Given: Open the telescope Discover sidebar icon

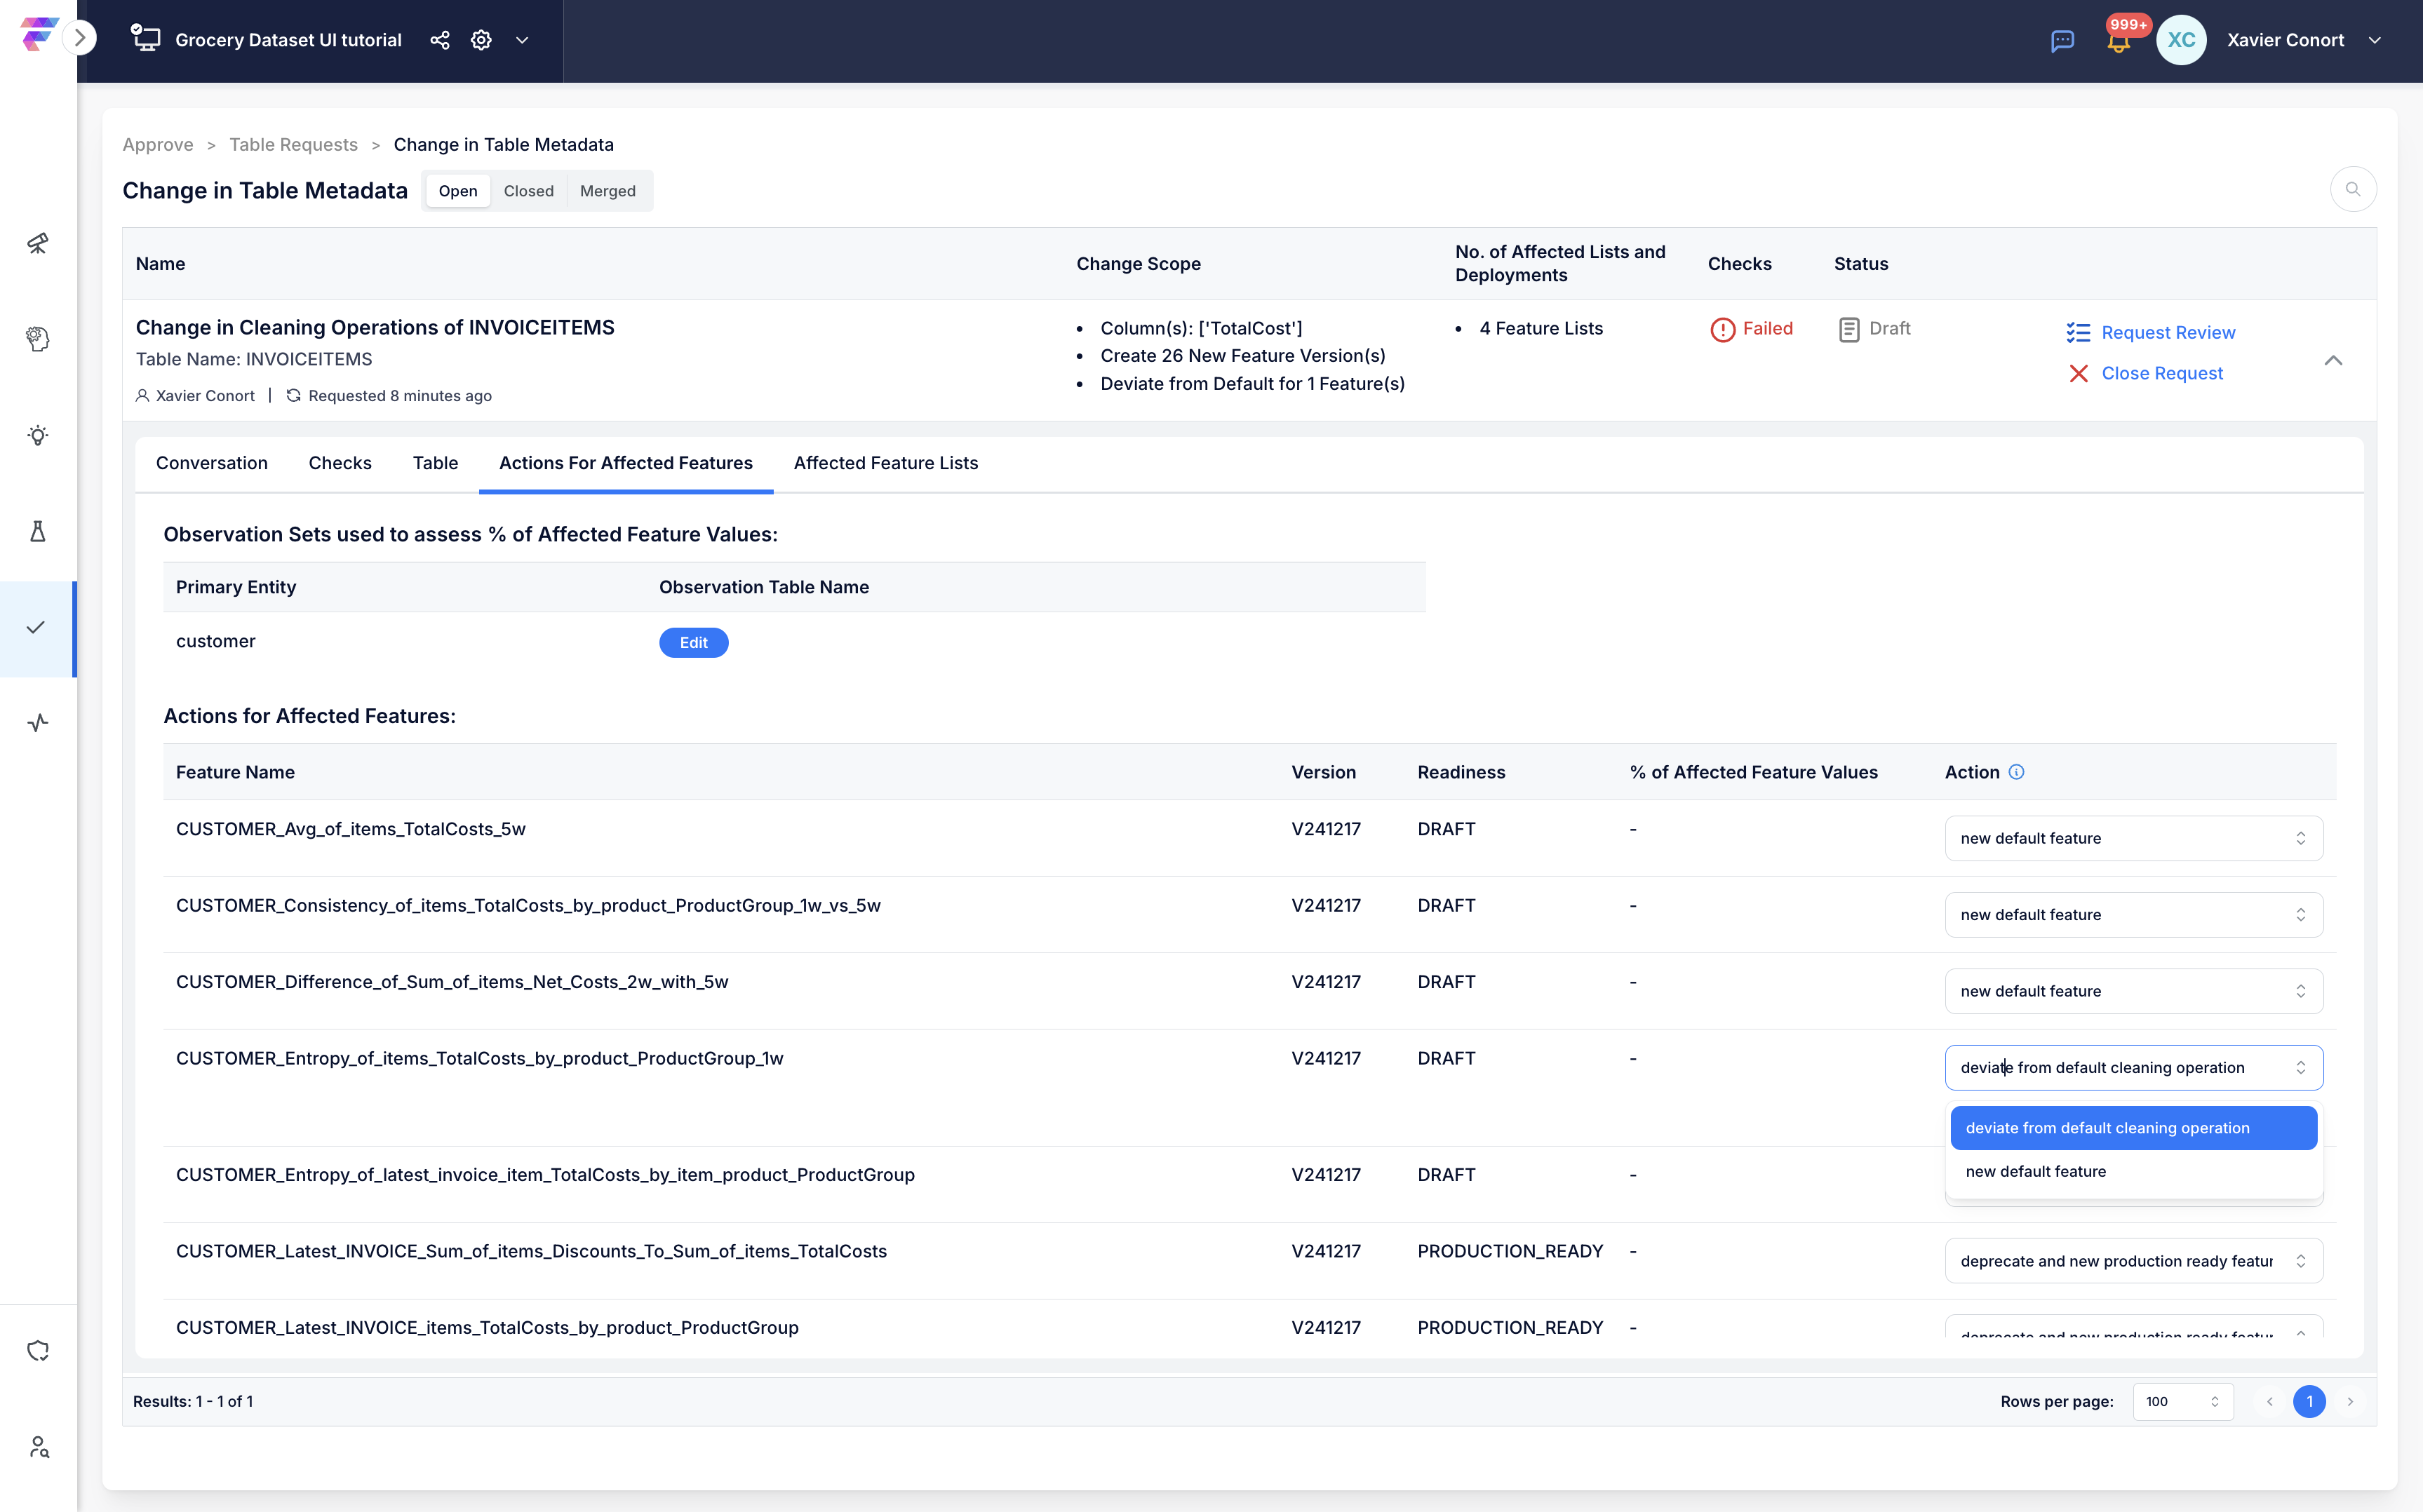Looking at the screenshot, I should coord(38,243).
